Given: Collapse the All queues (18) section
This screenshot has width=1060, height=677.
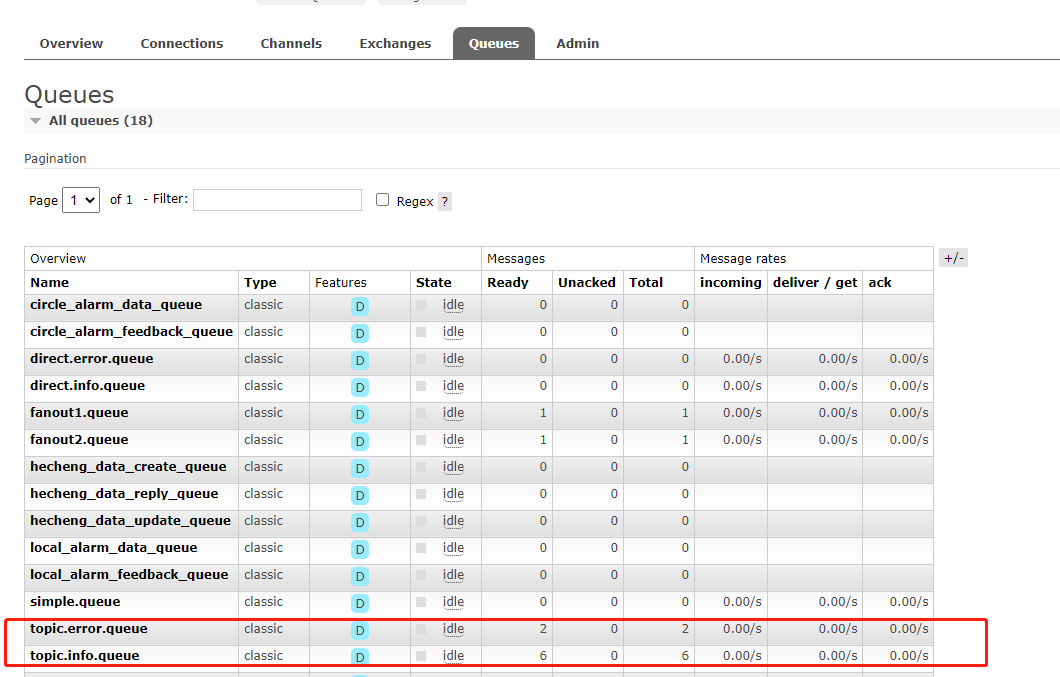Looking at the screenshot, I should pyautogui.click(x=92, y=120).
